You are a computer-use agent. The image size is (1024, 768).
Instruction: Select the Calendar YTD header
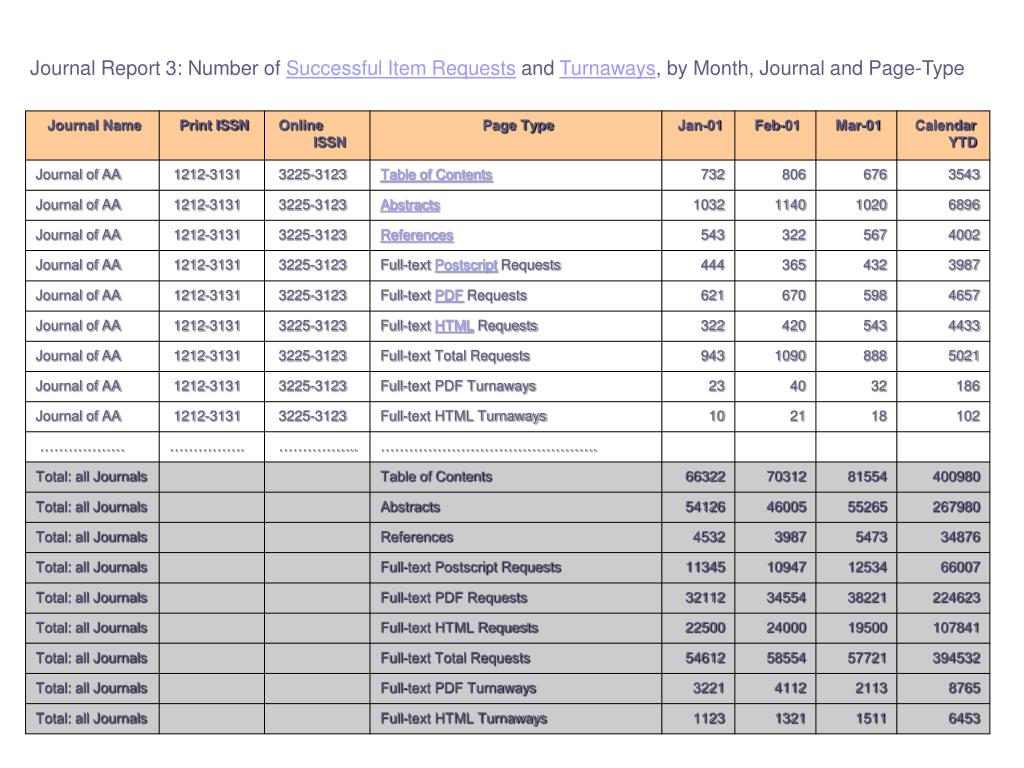tap(944, 135)
